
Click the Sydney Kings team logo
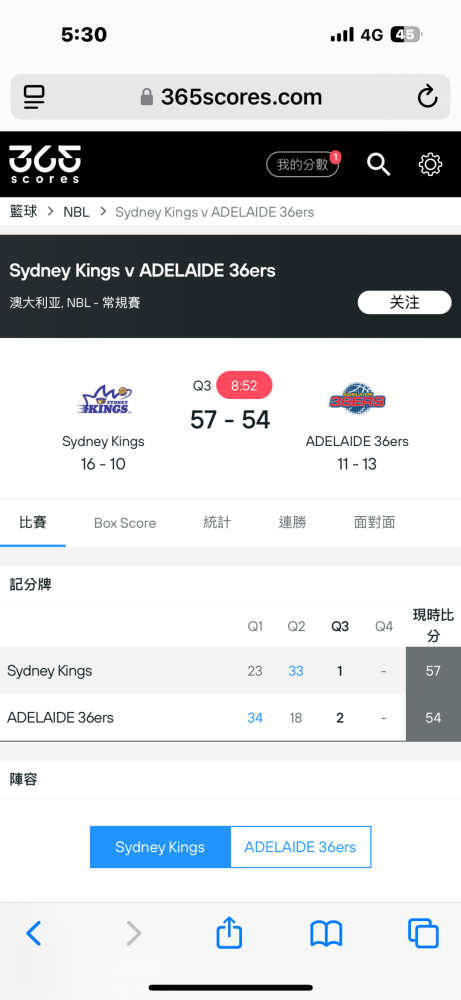(x=104, y=400)
